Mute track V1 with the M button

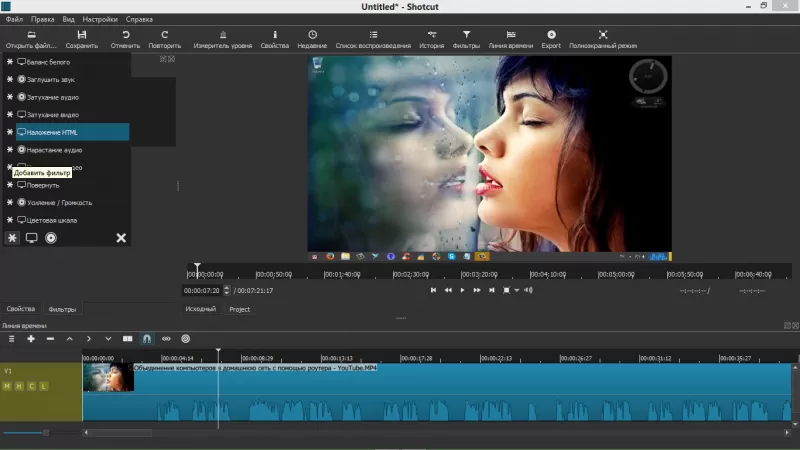click(x=7, y=386)
